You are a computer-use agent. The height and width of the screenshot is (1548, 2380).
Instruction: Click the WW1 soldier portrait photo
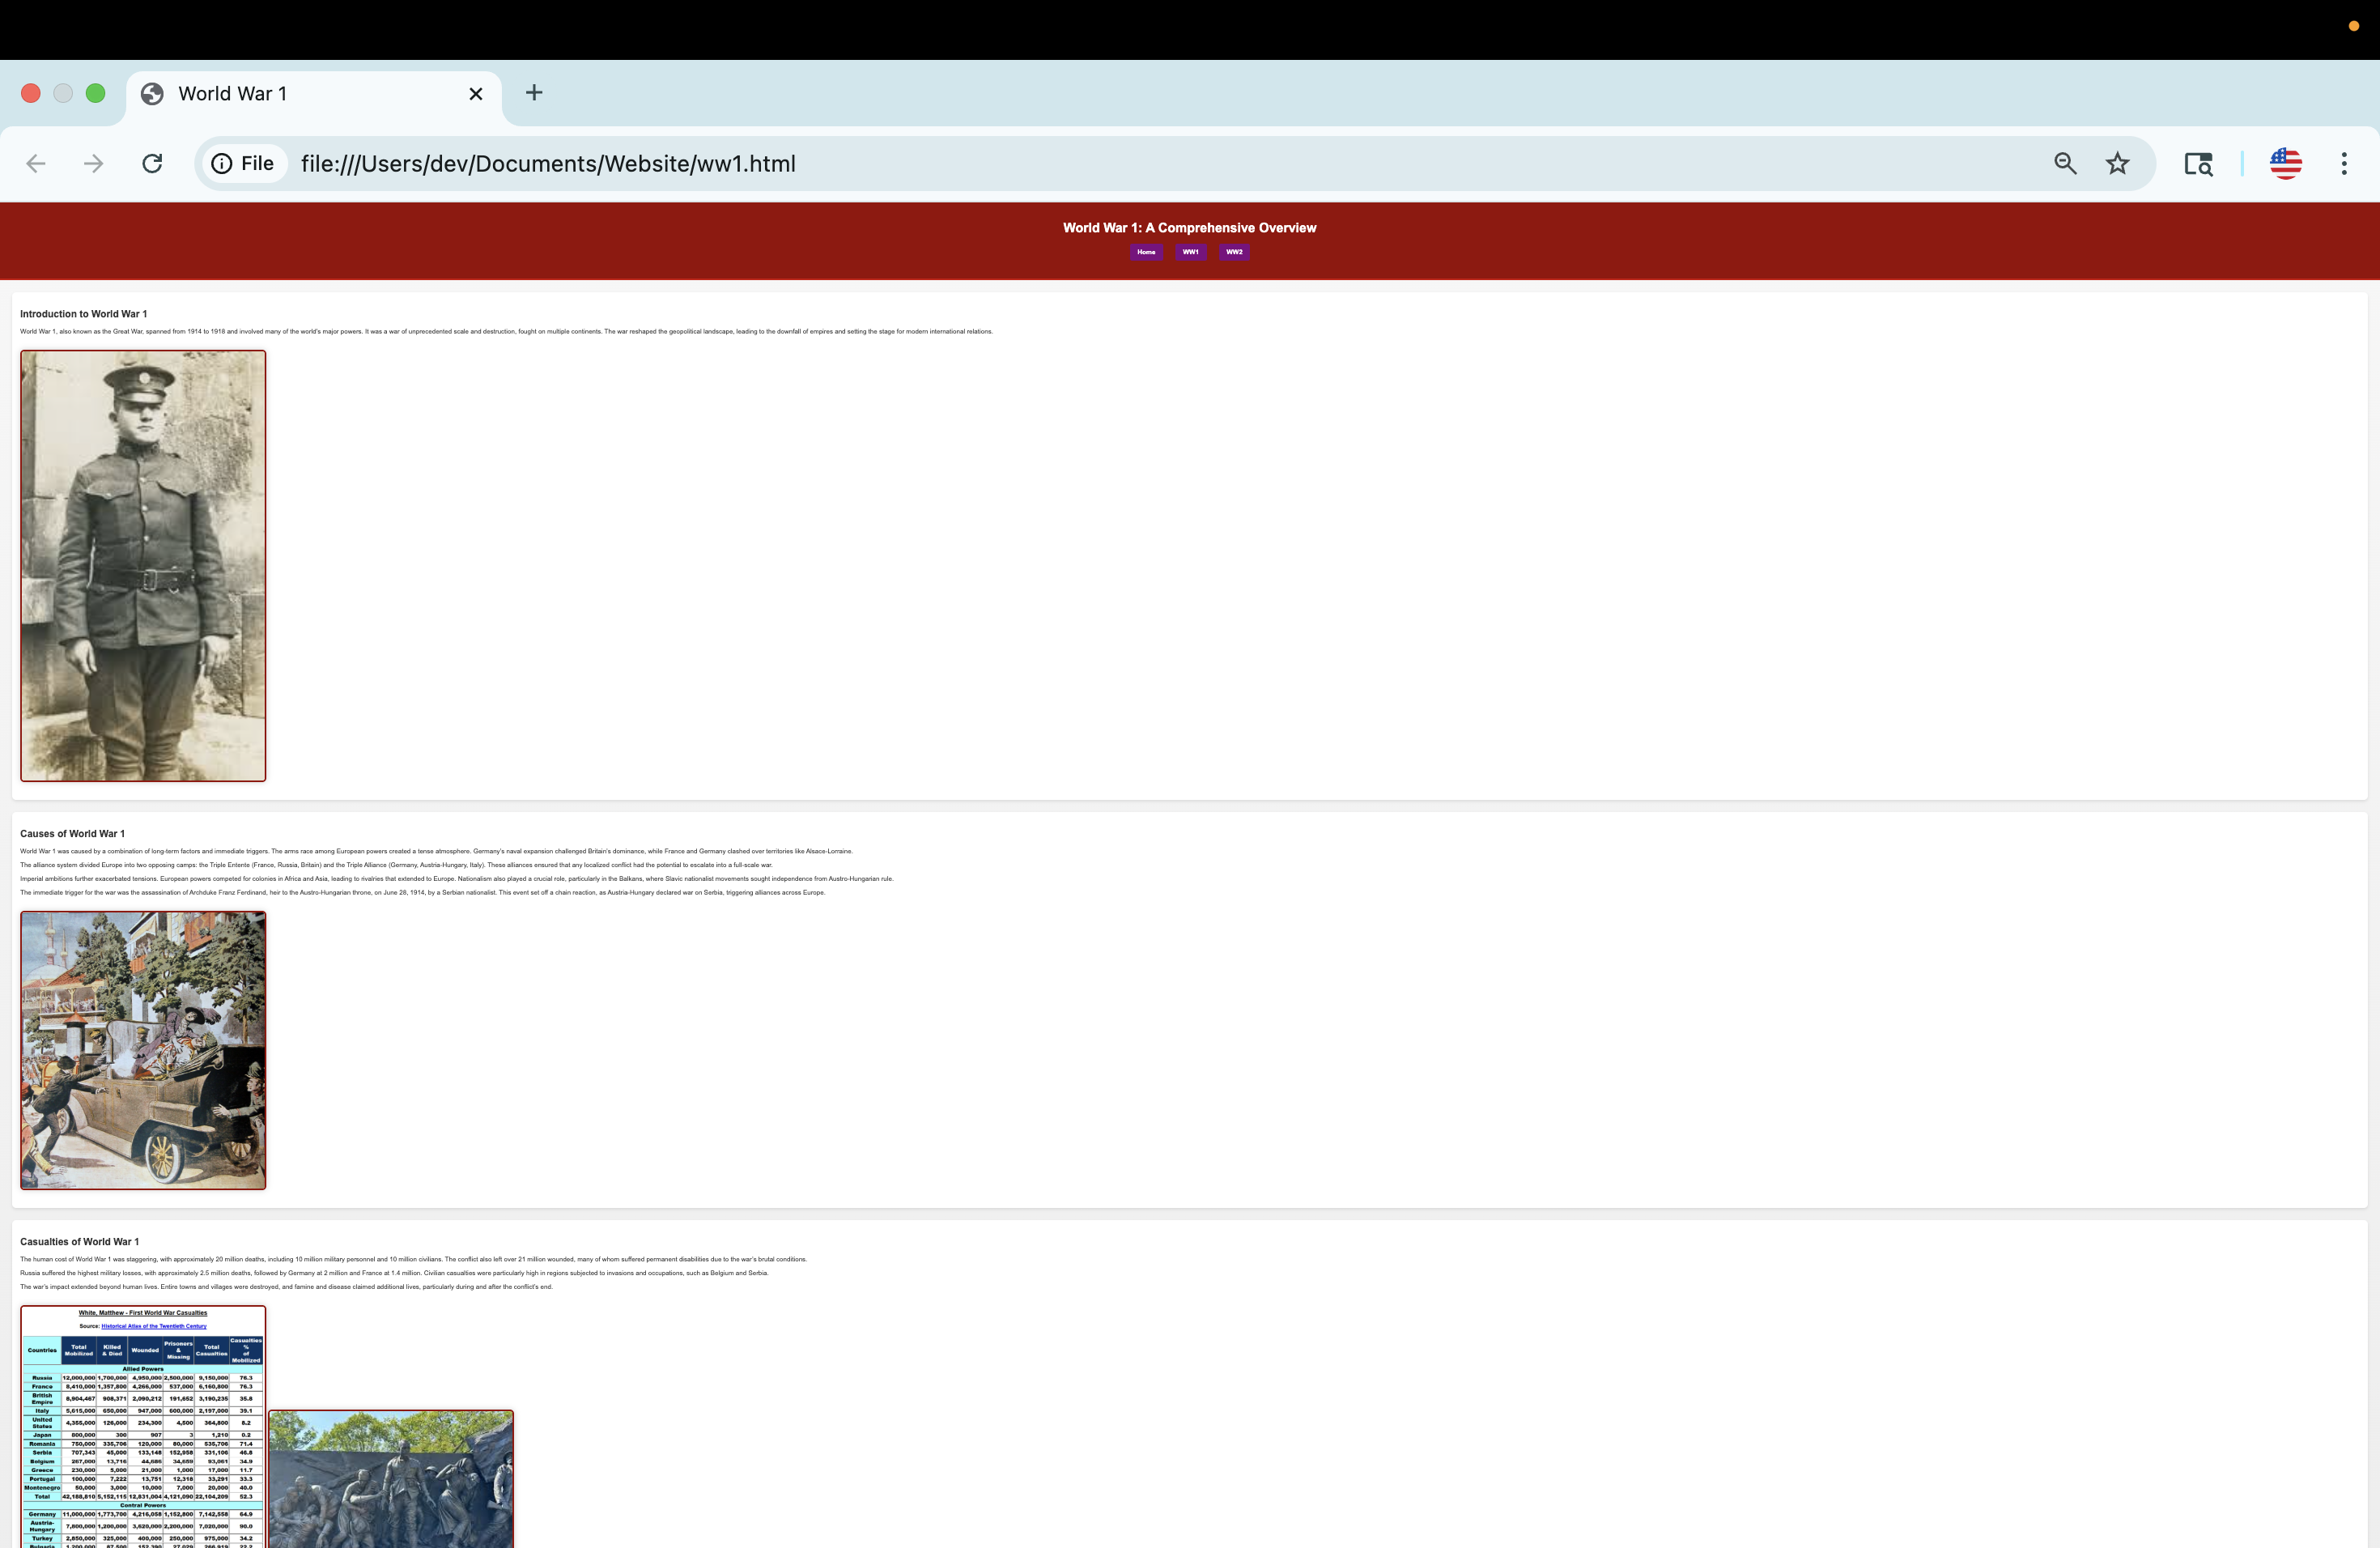click(143, 565)
